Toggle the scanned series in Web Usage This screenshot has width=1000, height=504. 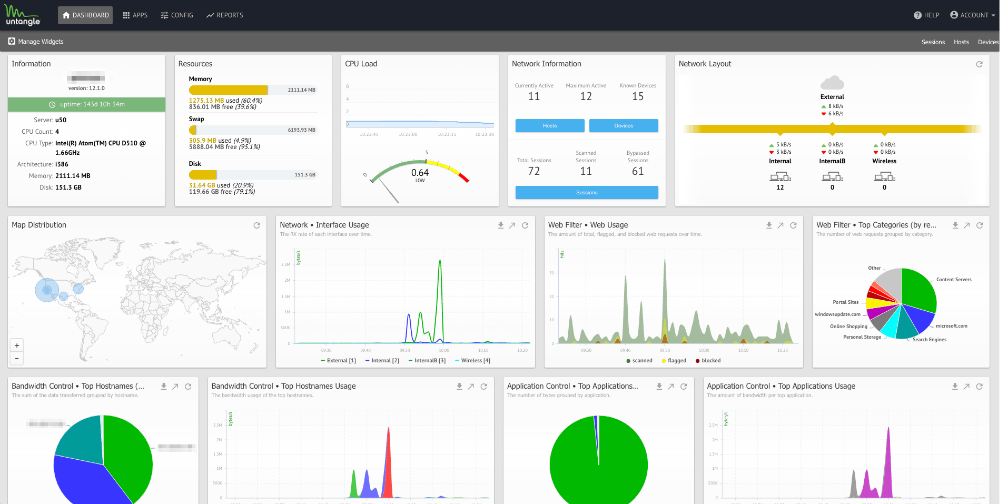coord(640,360)
